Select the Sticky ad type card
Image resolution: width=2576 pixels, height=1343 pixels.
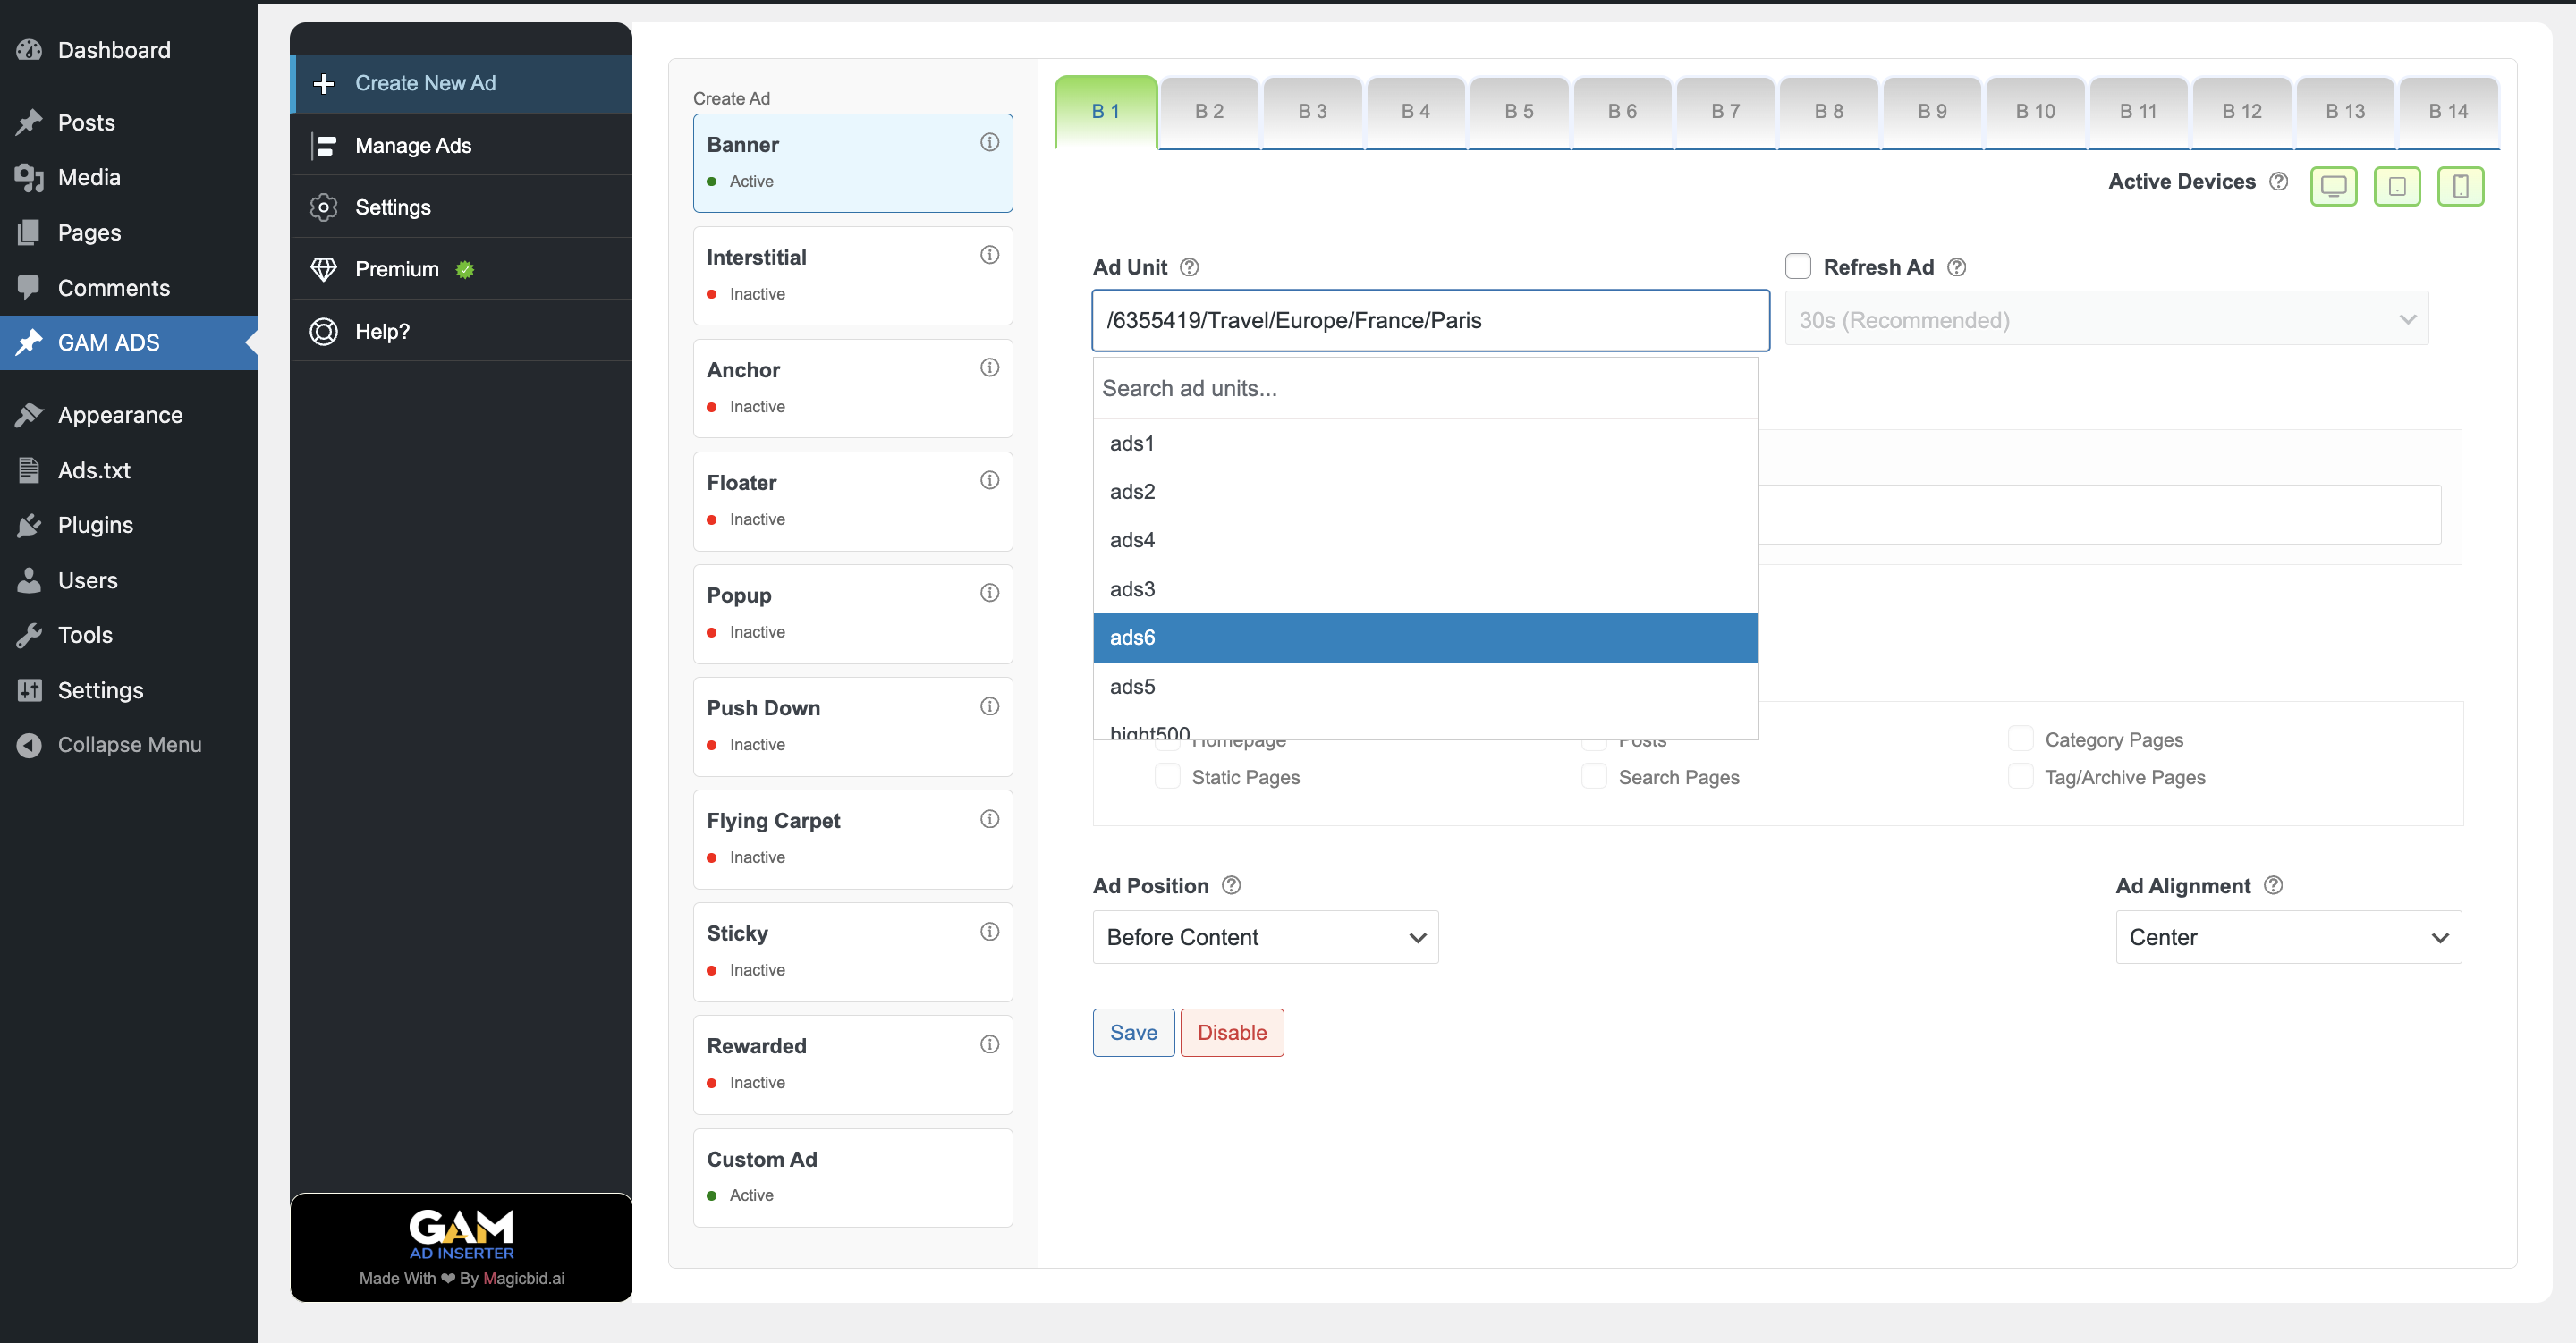(852, 951)
